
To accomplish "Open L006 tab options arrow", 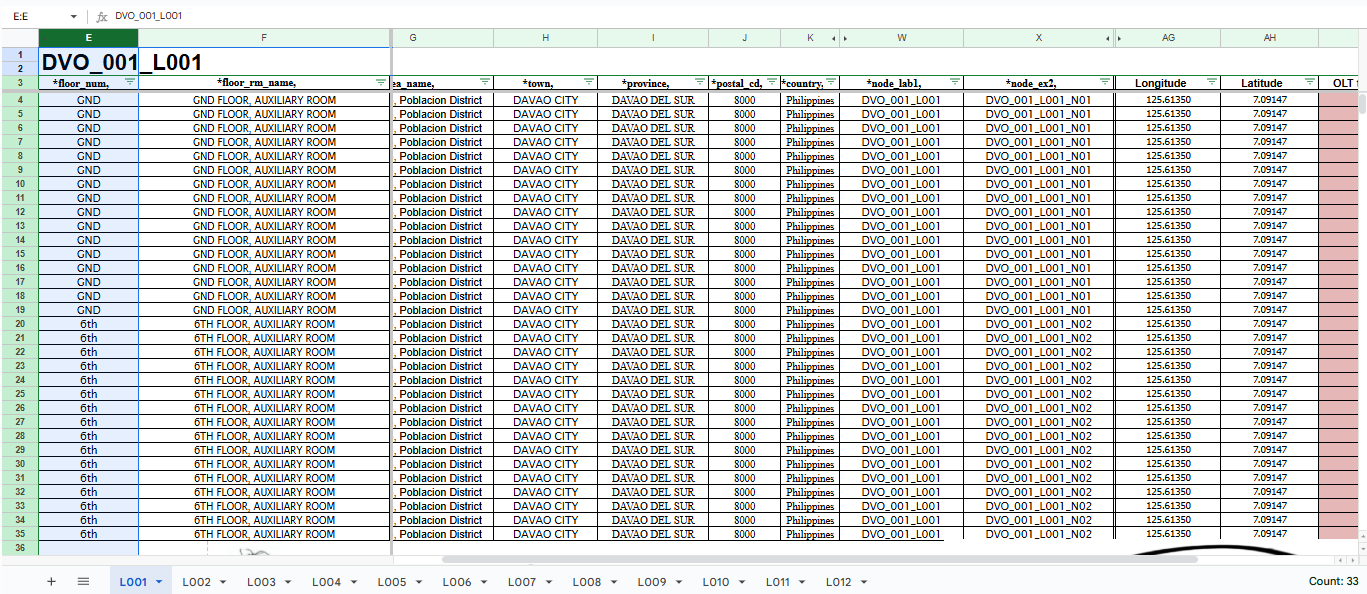I will pyautogui.click(x=482, y=582).
